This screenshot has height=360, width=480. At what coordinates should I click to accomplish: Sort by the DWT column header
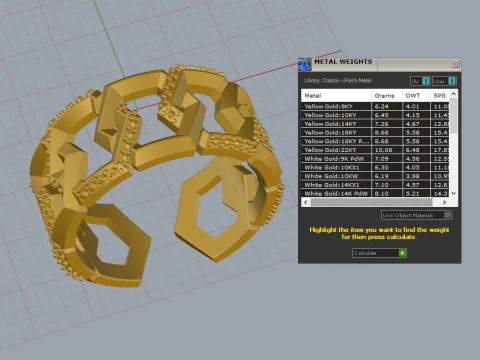pos(416,96)
